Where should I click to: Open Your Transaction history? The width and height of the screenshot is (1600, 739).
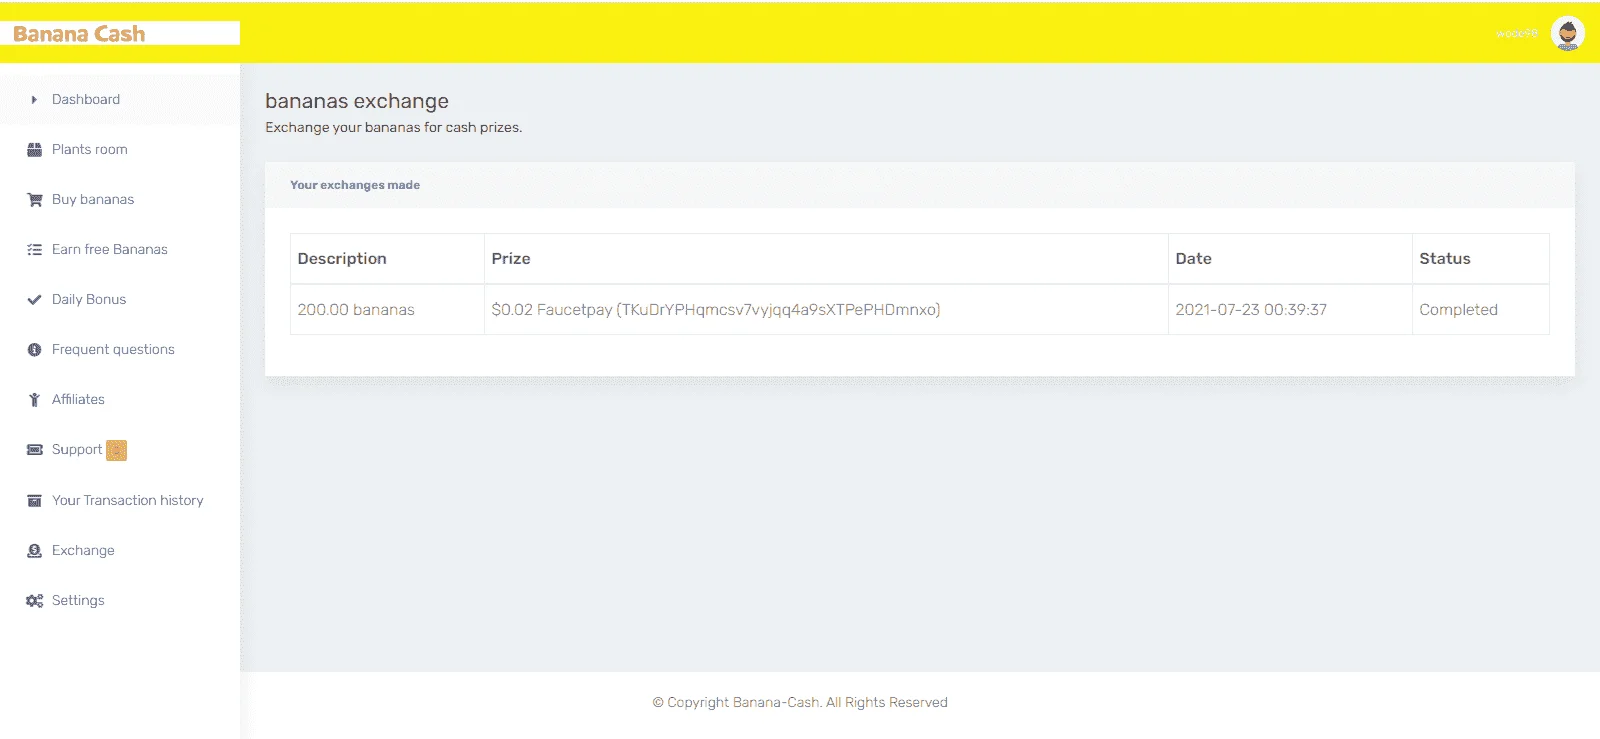pyautogui.click(x=128, y=501)
